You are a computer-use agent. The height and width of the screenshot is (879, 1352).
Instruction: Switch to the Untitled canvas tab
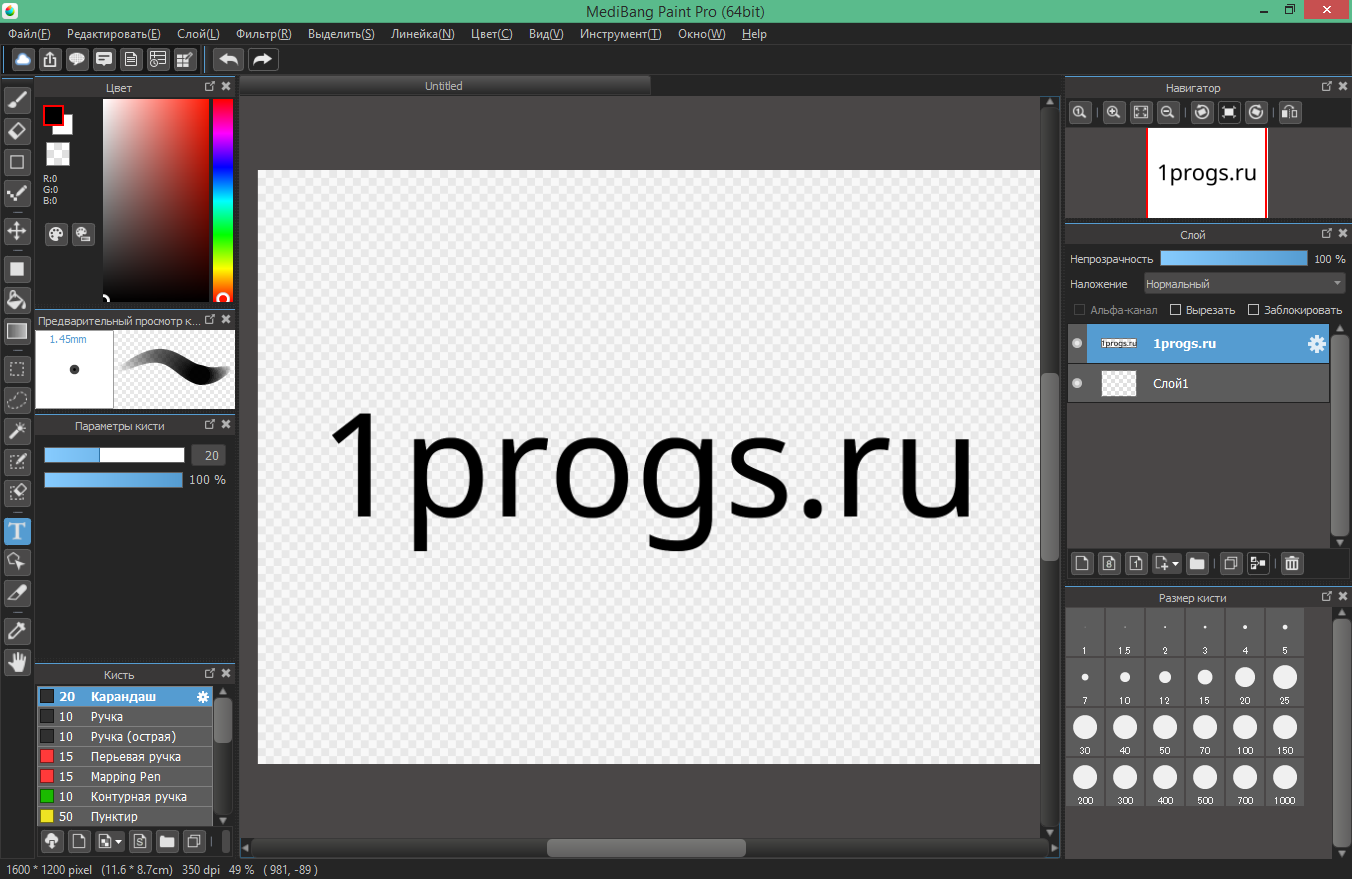point(444,86)
